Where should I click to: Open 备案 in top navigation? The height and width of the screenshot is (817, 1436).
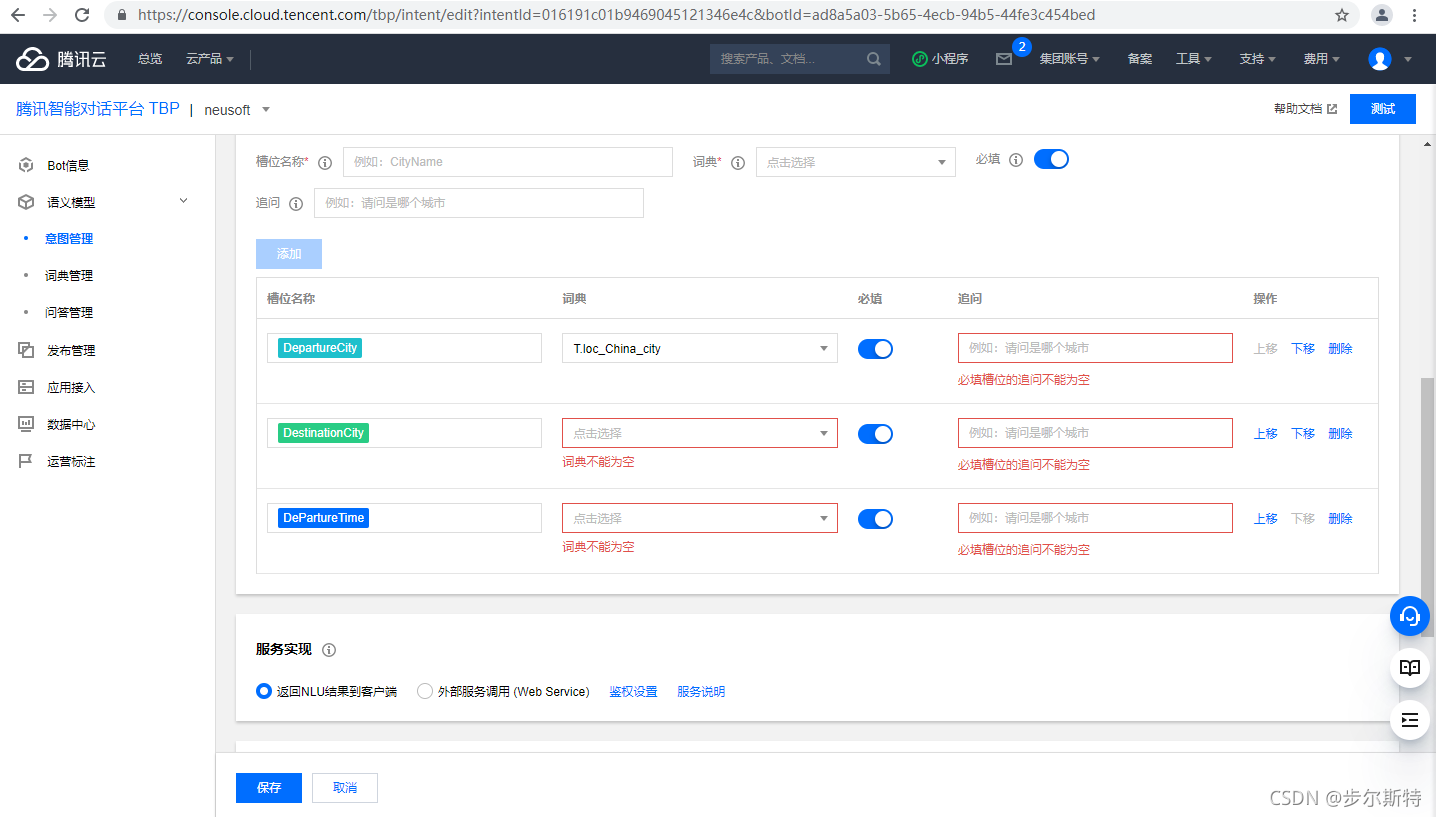click(x=1140, y=59)
